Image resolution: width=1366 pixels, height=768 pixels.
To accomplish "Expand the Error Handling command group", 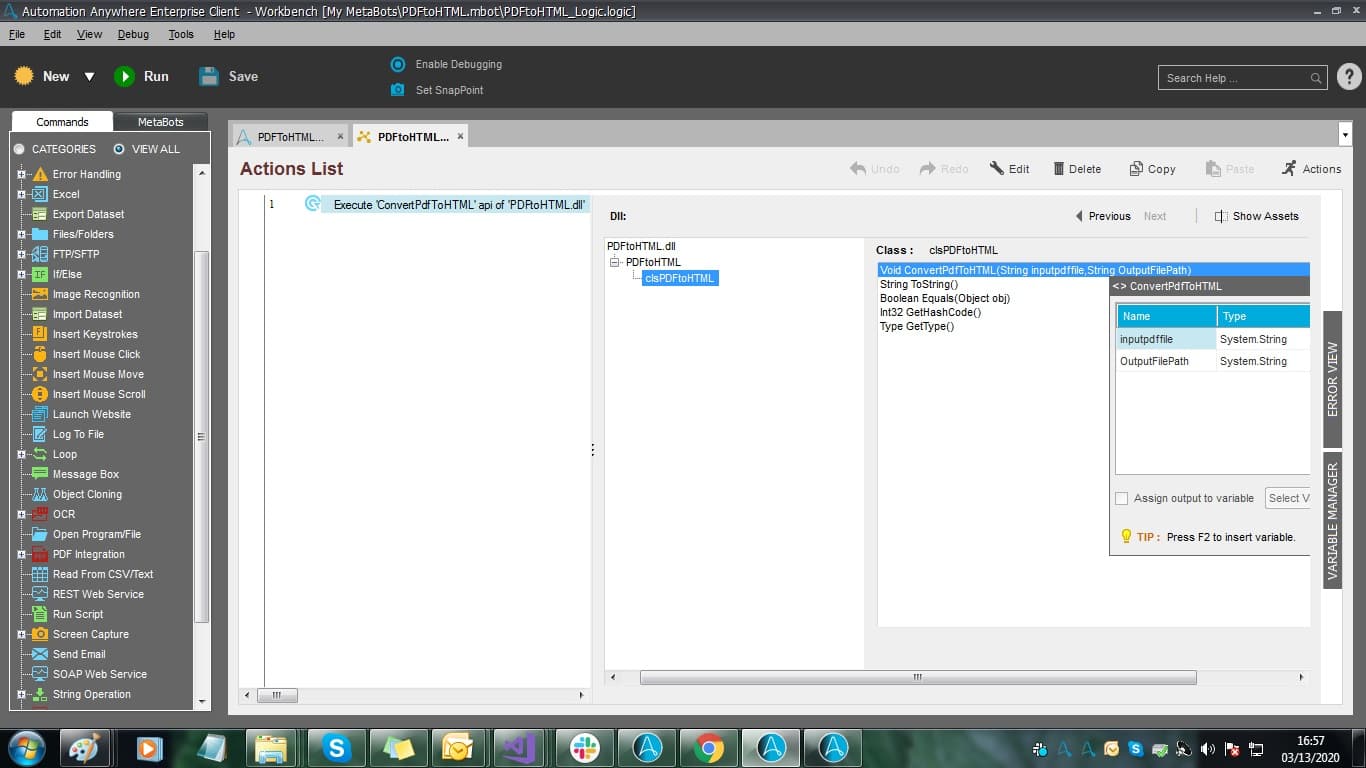I will (x=21, y=174).
